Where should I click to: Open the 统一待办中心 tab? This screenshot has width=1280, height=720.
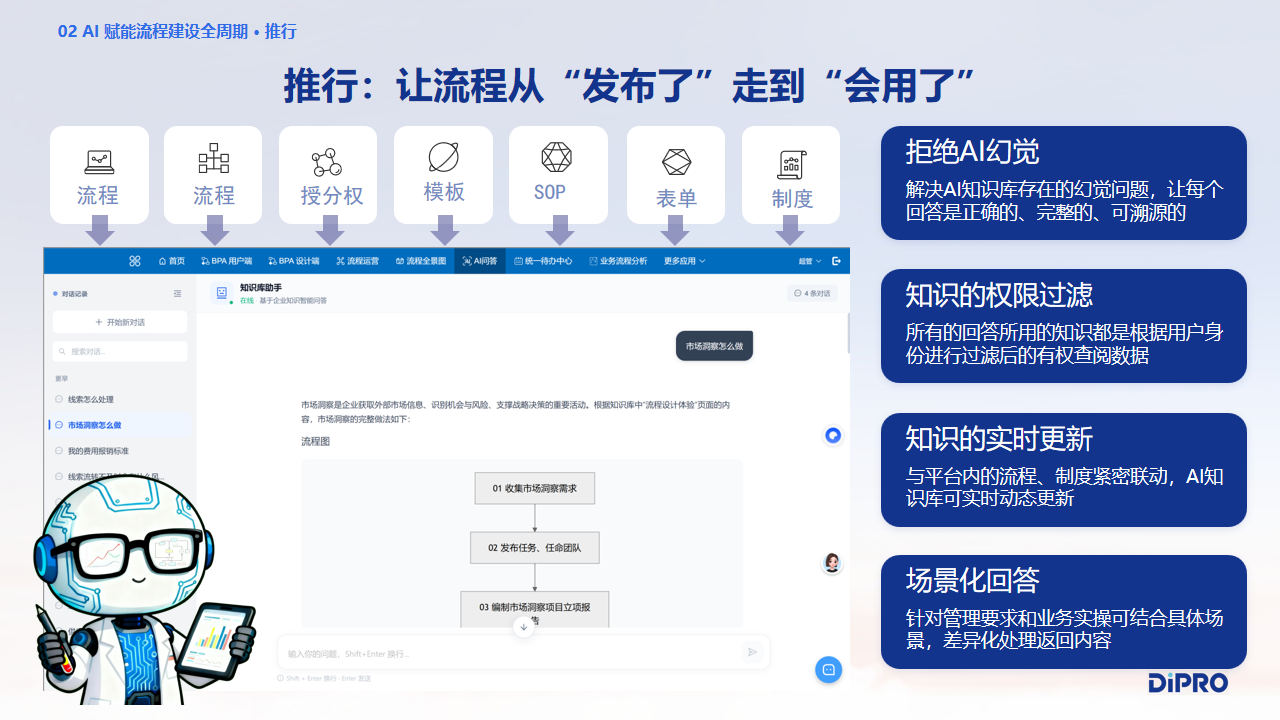543,261
